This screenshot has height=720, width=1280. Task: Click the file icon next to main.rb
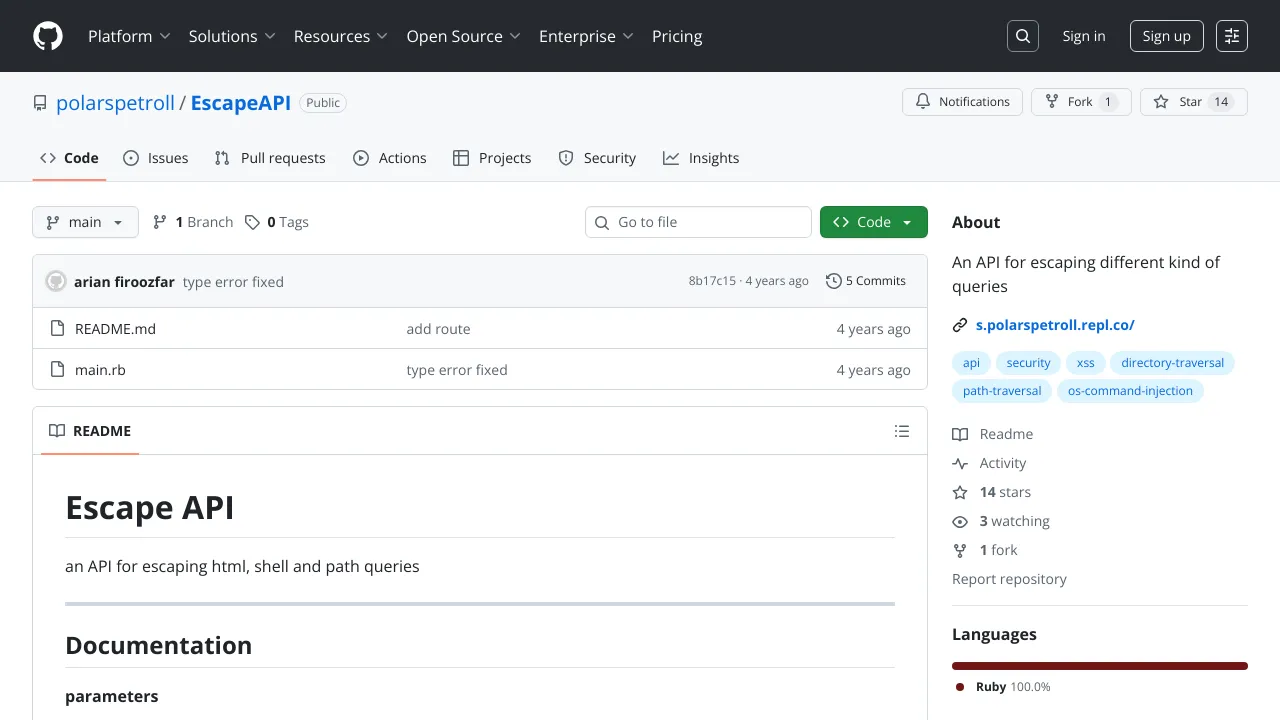point(57,370)
